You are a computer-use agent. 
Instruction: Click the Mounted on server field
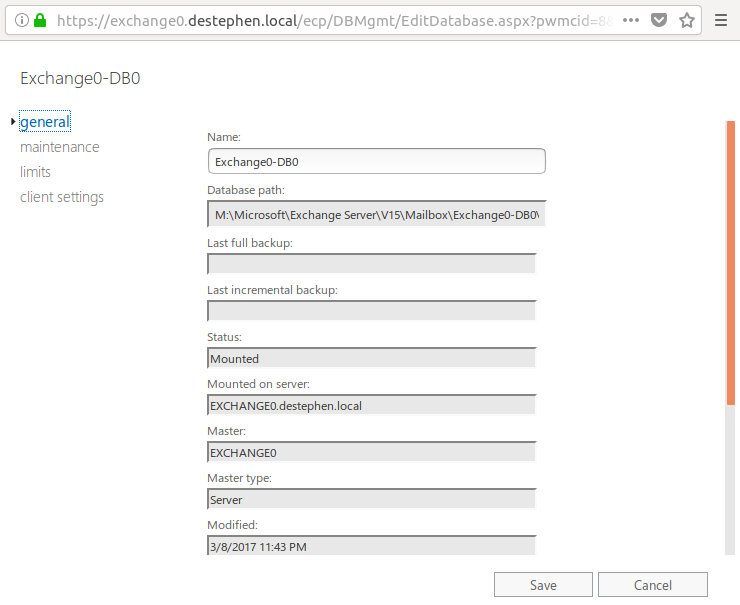pyautogui.click(x=371, y=405)
